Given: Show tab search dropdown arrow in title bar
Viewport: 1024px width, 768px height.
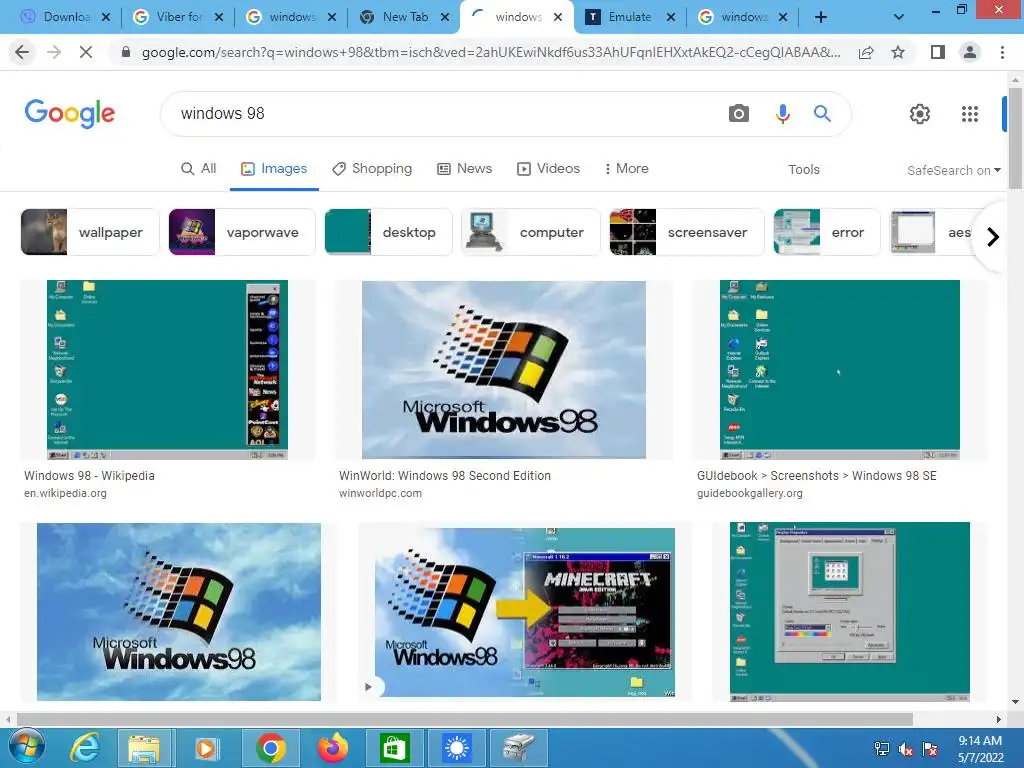Looking at the screenshot, I should click(x=899, y=17).
